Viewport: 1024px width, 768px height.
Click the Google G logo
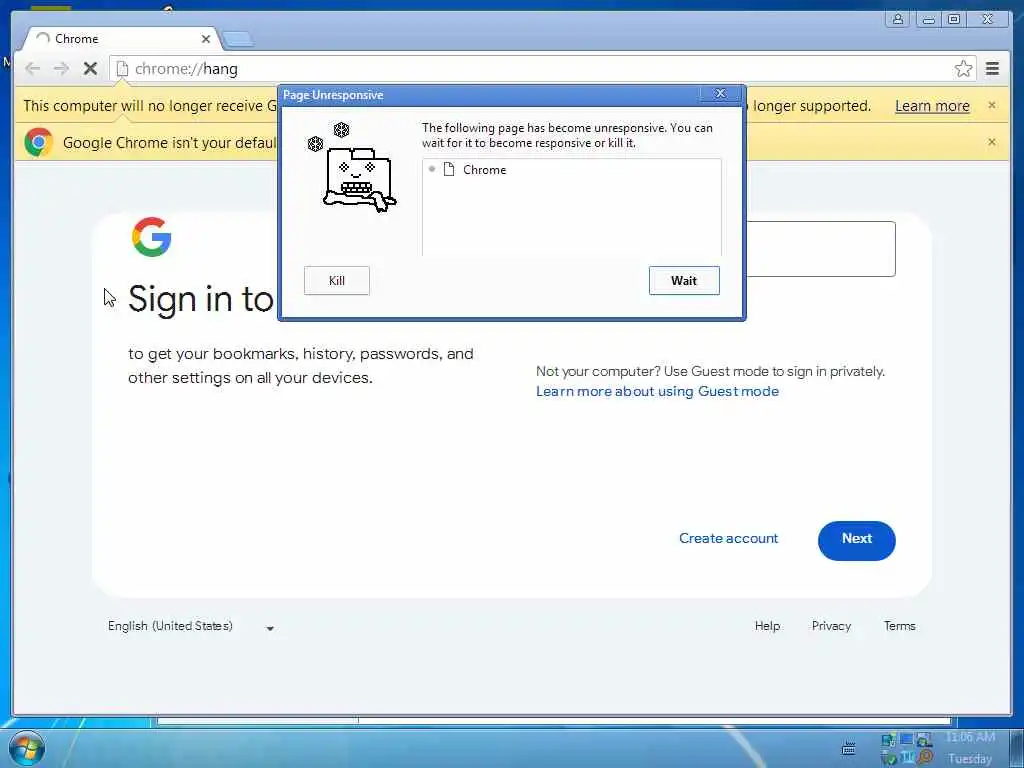pyautogui.click(x=152, y=237)
